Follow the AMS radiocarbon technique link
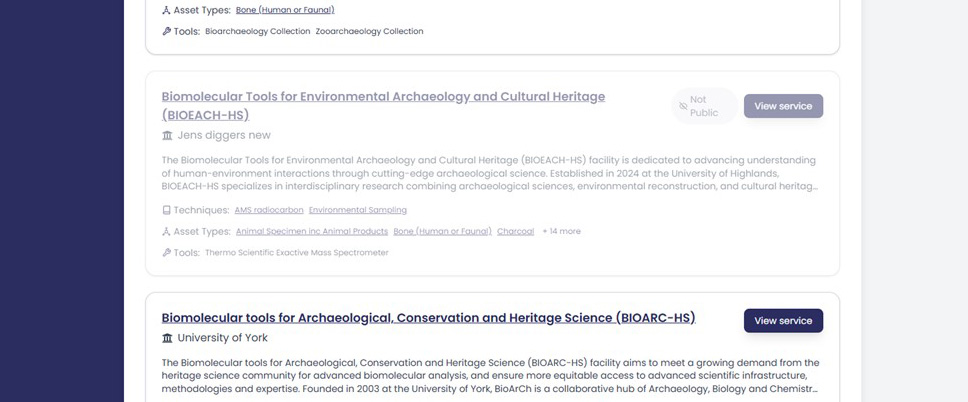The image size is (968, 402). tap(268, 210)
